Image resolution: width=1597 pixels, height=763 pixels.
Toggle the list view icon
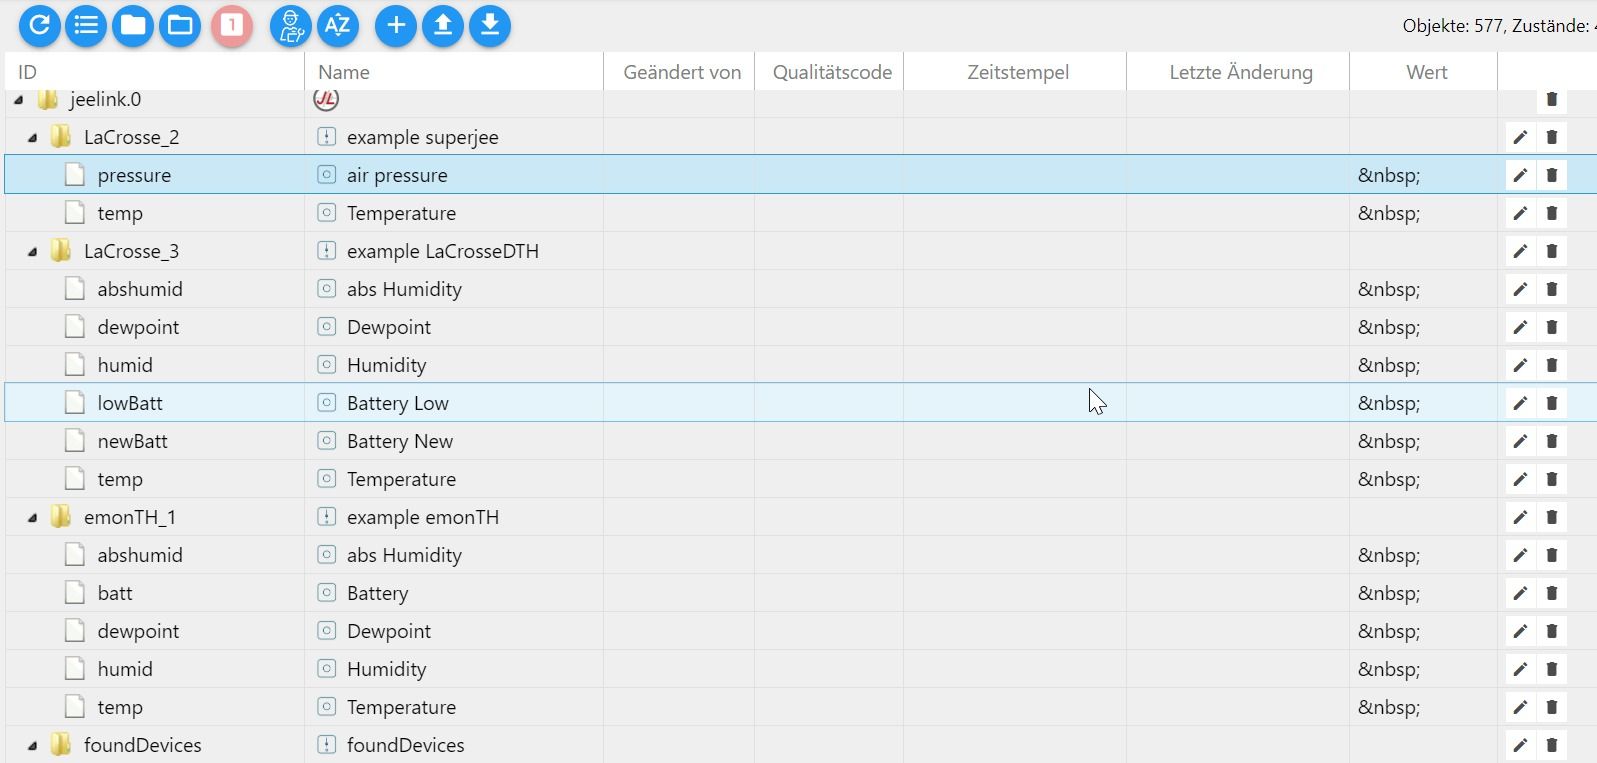click(86, 25)
